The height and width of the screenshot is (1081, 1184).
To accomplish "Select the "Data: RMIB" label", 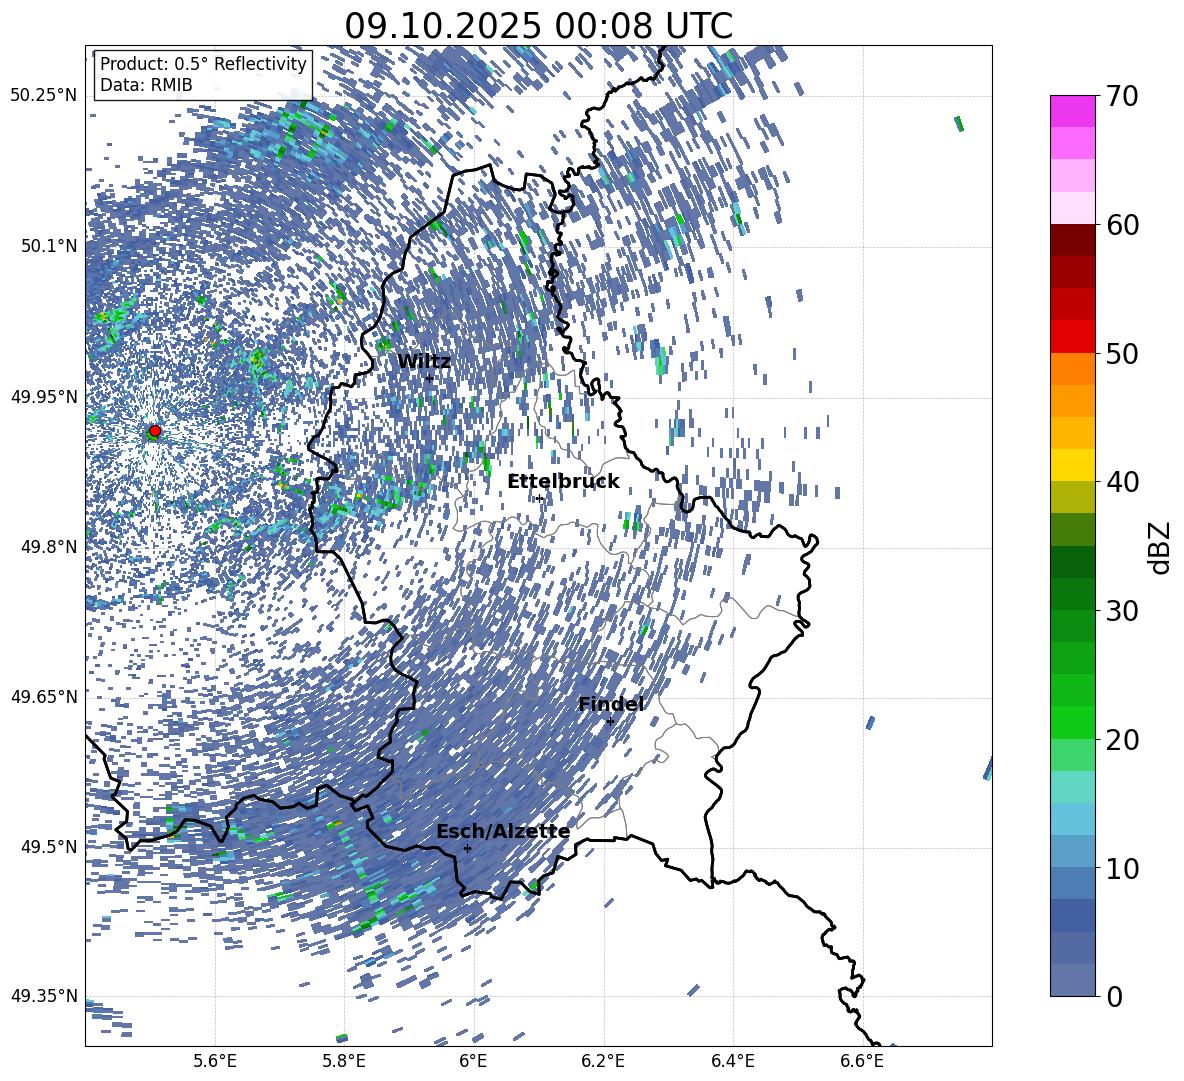I will (x=146, y=85).
